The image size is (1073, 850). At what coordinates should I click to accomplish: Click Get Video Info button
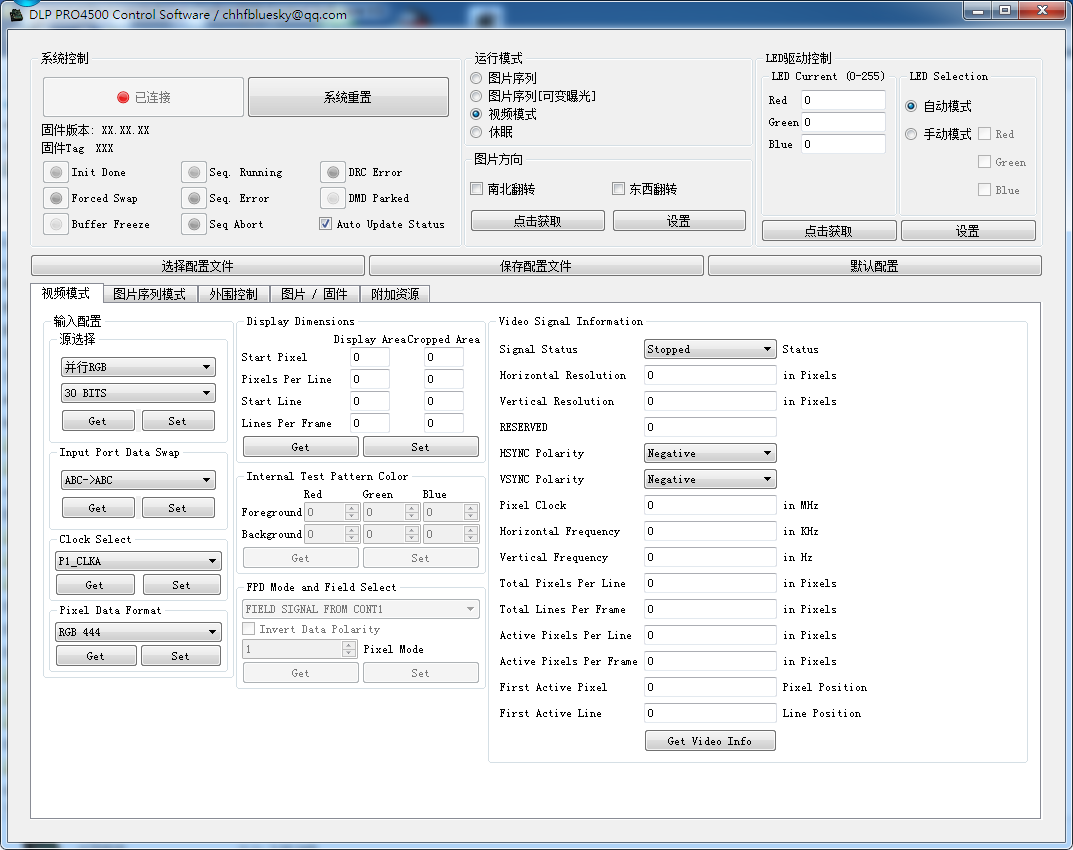[x=710, y=741]
